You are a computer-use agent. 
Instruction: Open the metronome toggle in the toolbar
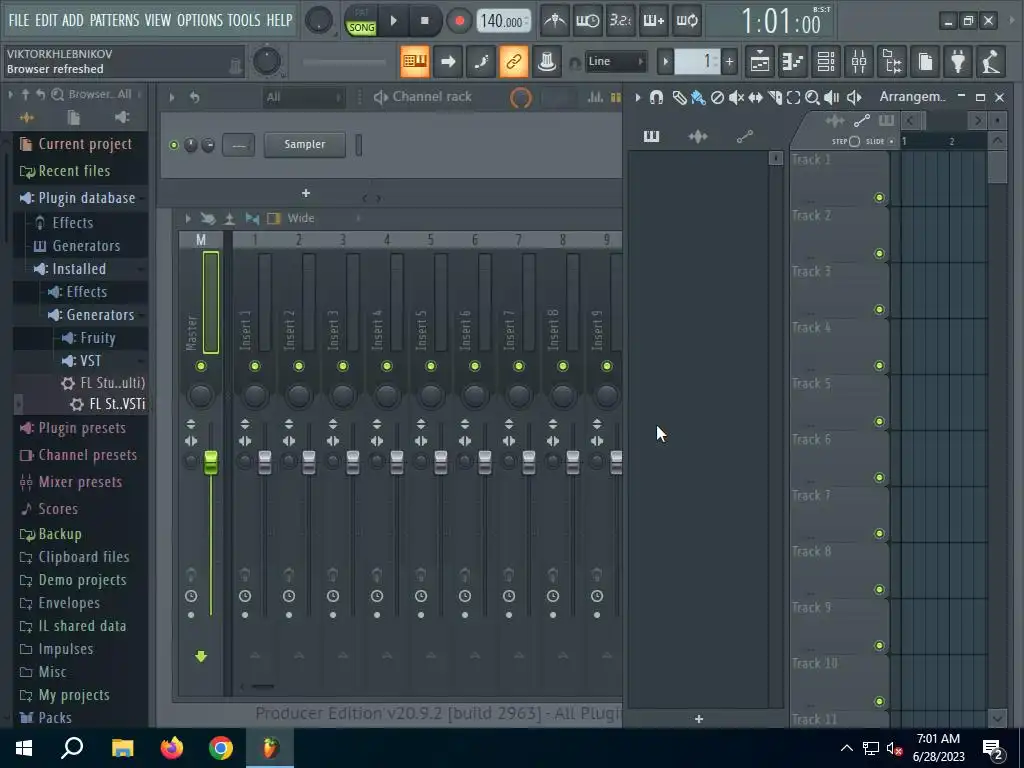pos(555,21)
